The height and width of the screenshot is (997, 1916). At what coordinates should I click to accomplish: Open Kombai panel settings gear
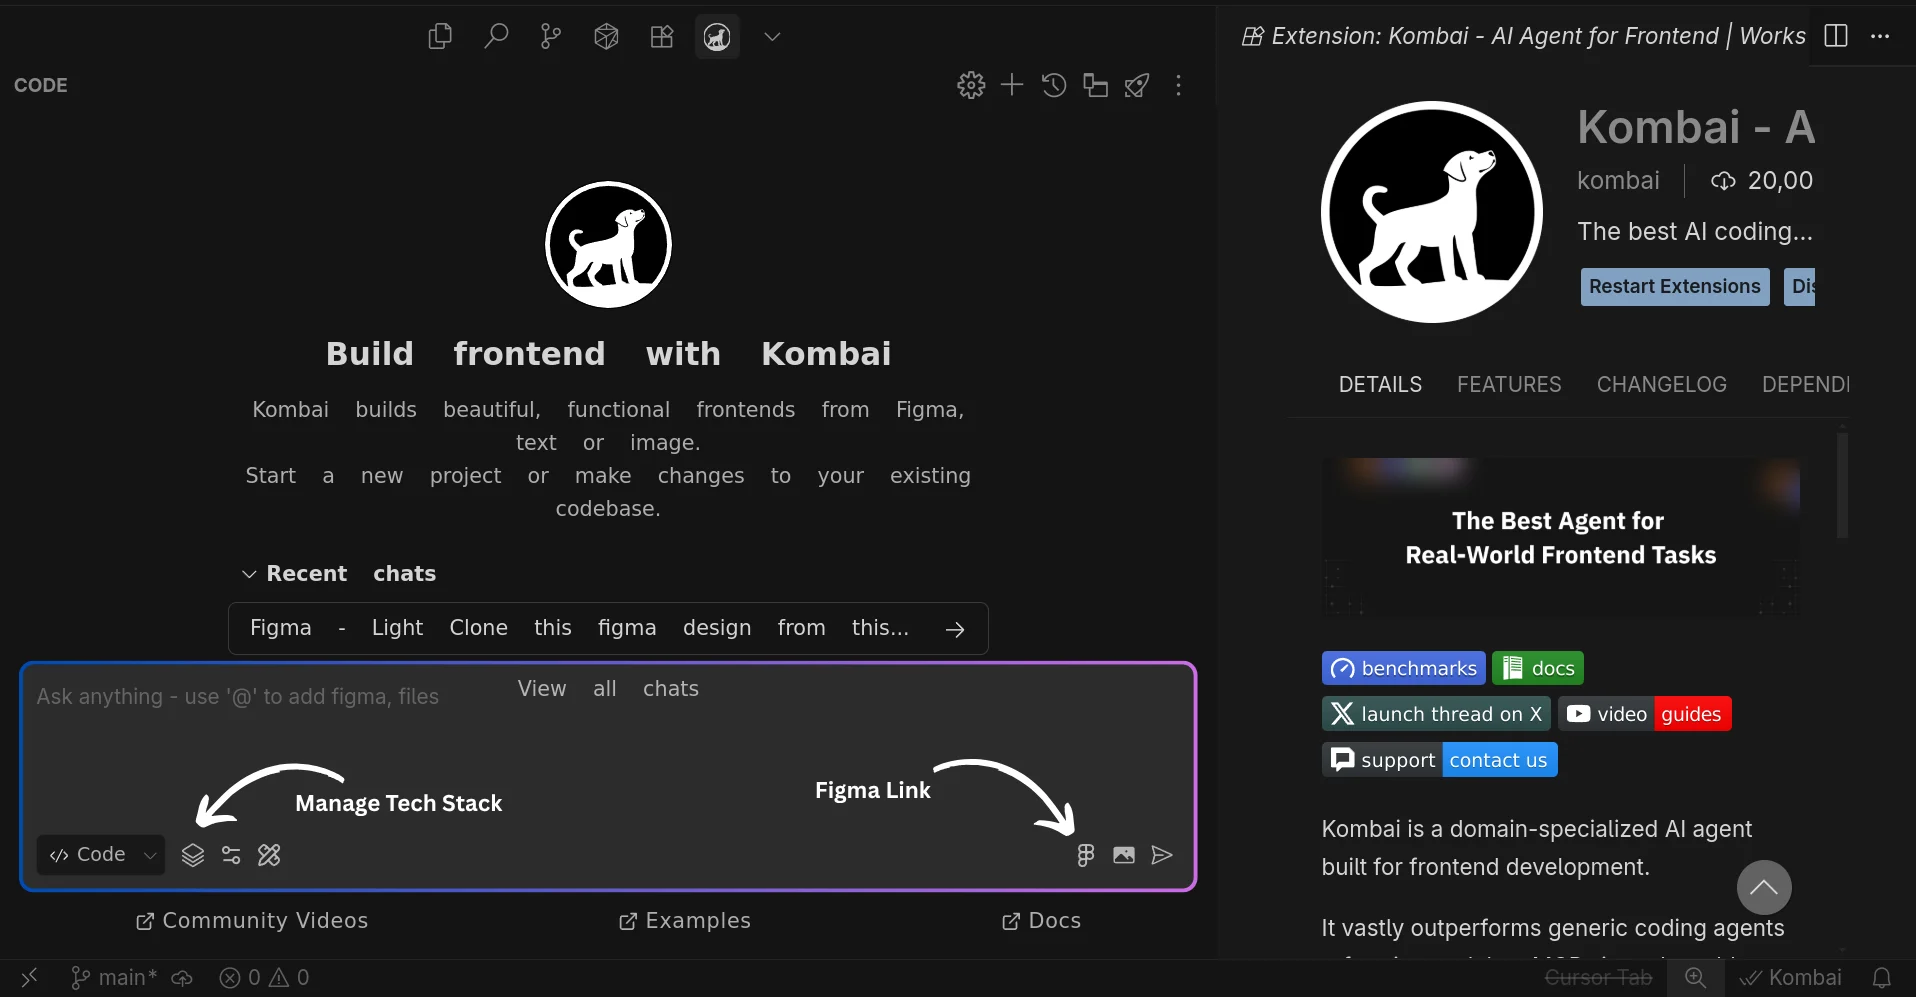pyautogui.click(x=971, y=85)
